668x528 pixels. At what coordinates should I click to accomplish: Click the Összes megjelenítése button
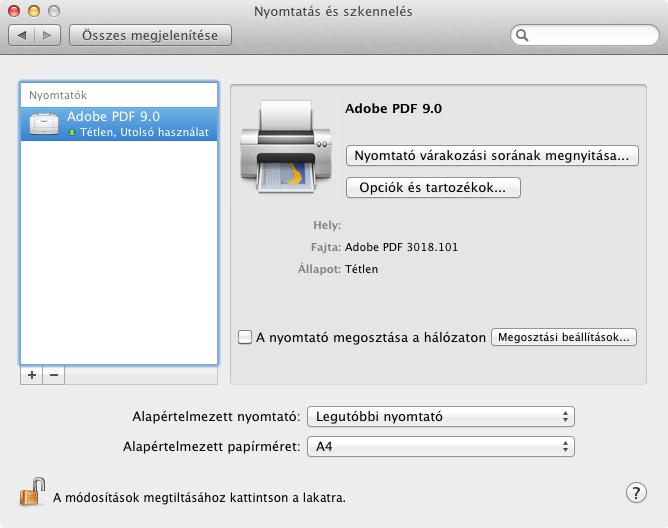[x=150, y=35]
